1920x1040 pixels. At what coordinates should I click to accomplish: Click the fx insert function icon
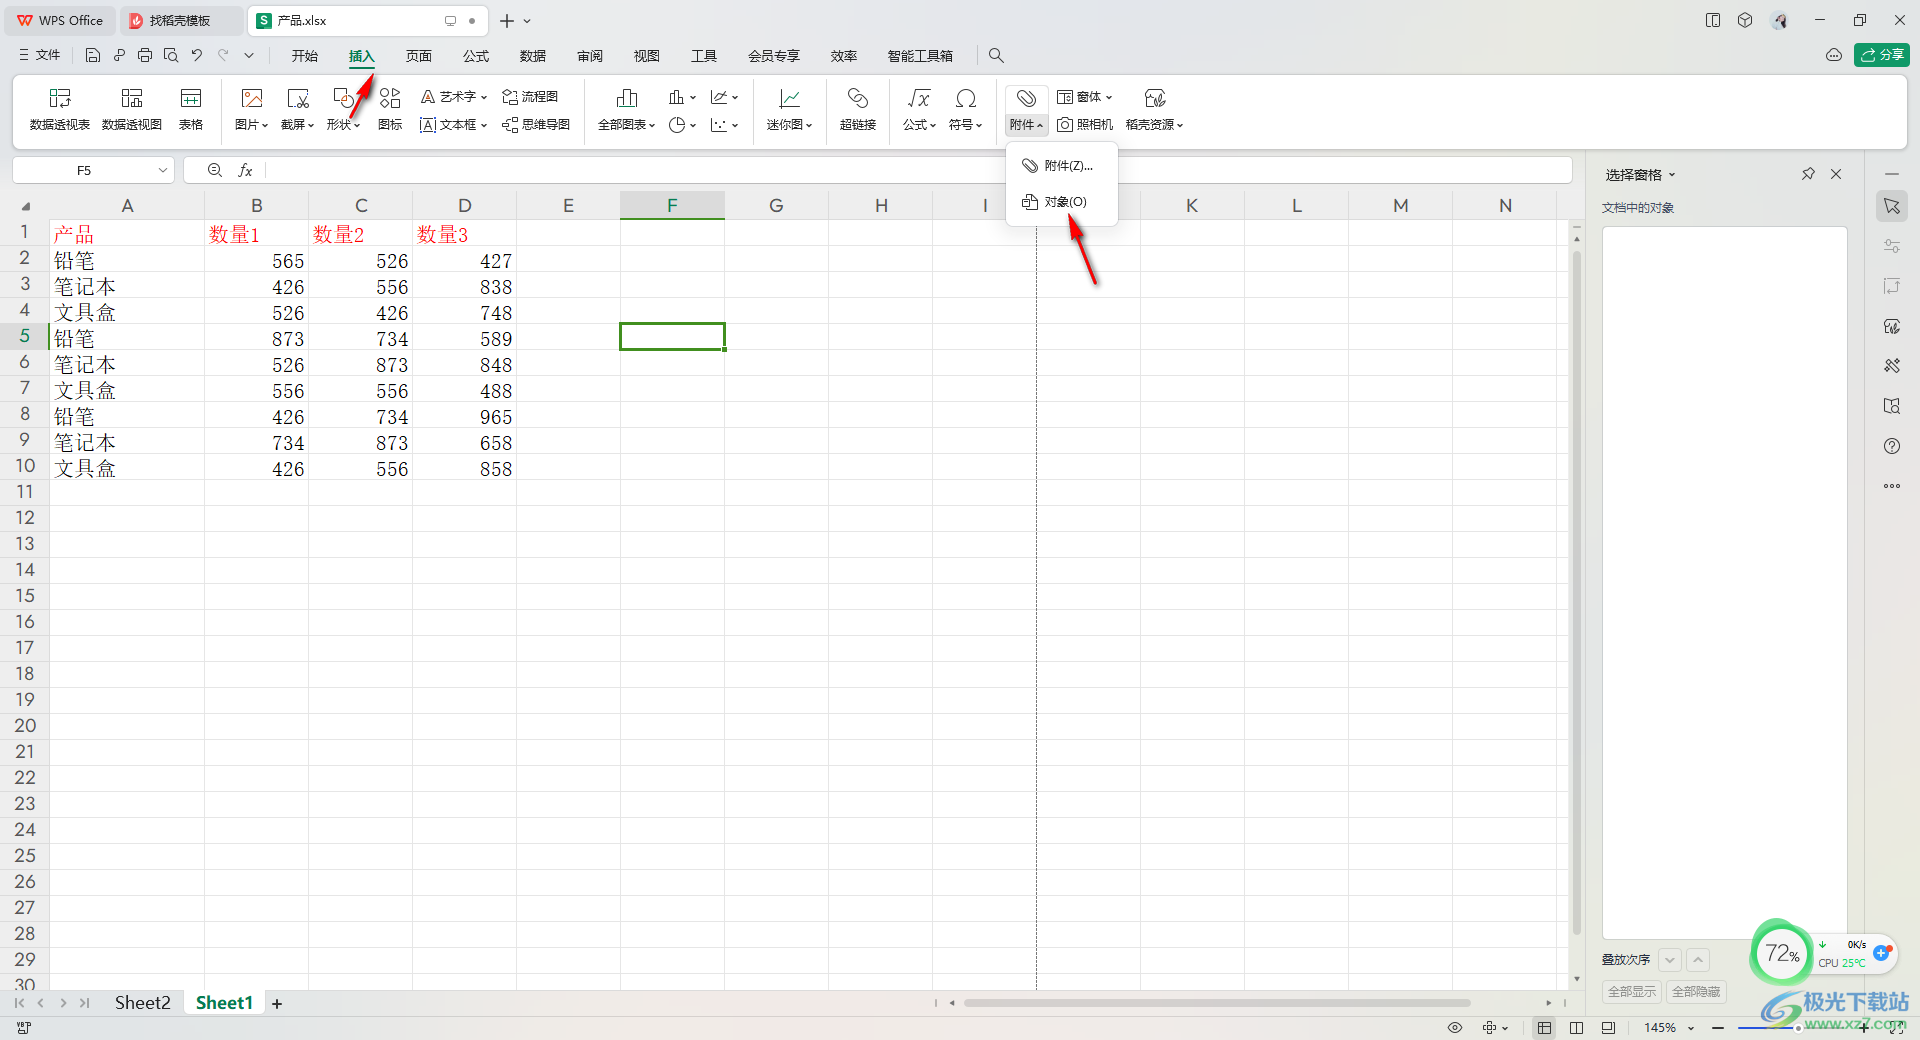pyautogui.click(x=245, y=171)
